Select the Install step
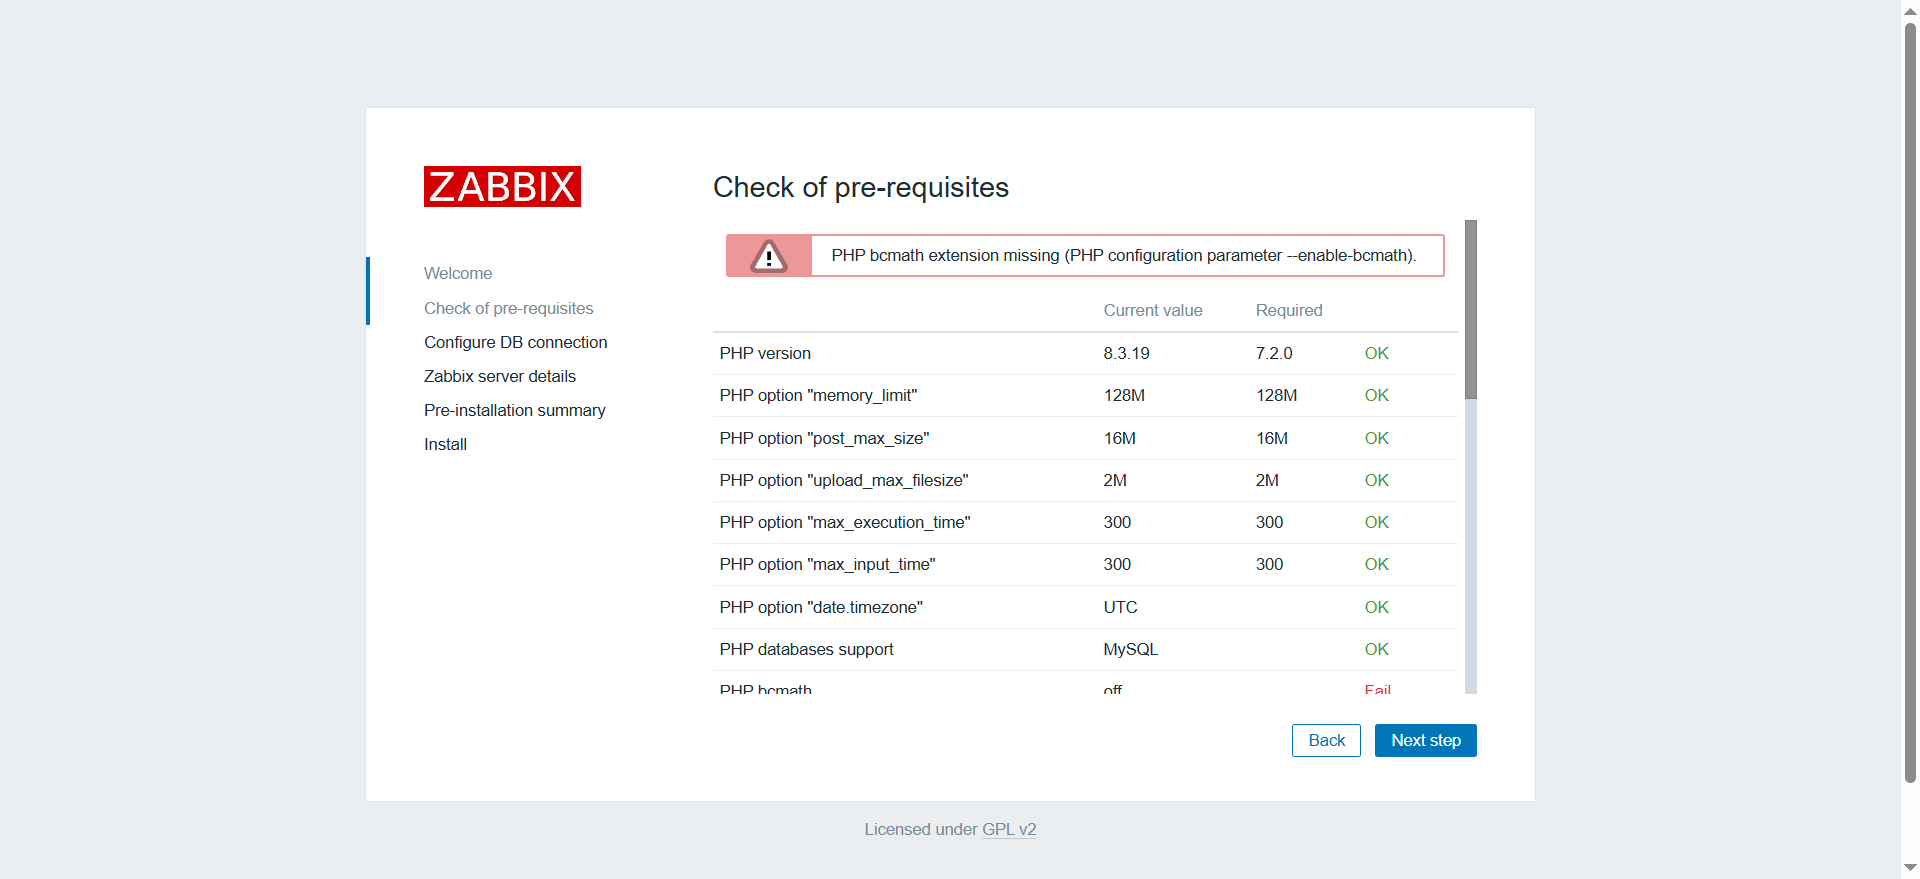The height and width of the screenshot is (879, 1920). 445,445
